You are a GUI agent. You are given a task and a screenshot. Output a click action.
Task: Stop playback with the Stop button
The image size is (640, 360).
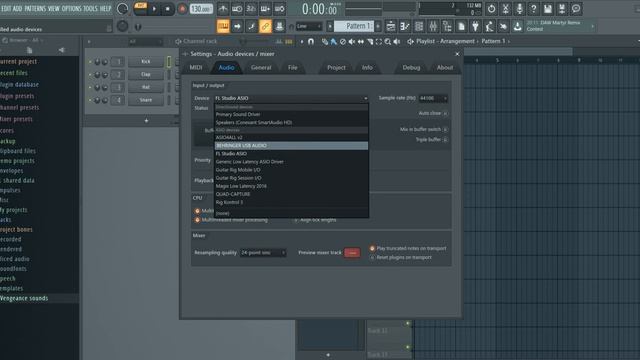pyautogui.click(x=168, y=9)
